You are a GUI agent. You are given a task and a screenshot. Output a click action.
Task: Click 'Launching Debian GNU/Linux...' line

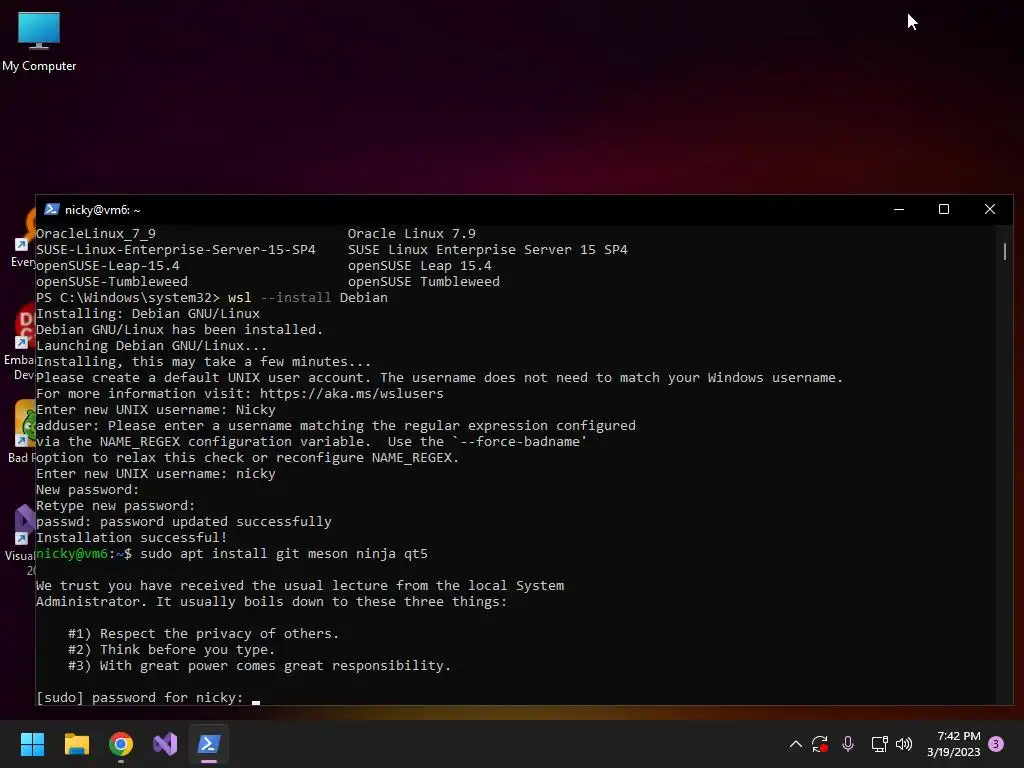(x=152, y=345)
